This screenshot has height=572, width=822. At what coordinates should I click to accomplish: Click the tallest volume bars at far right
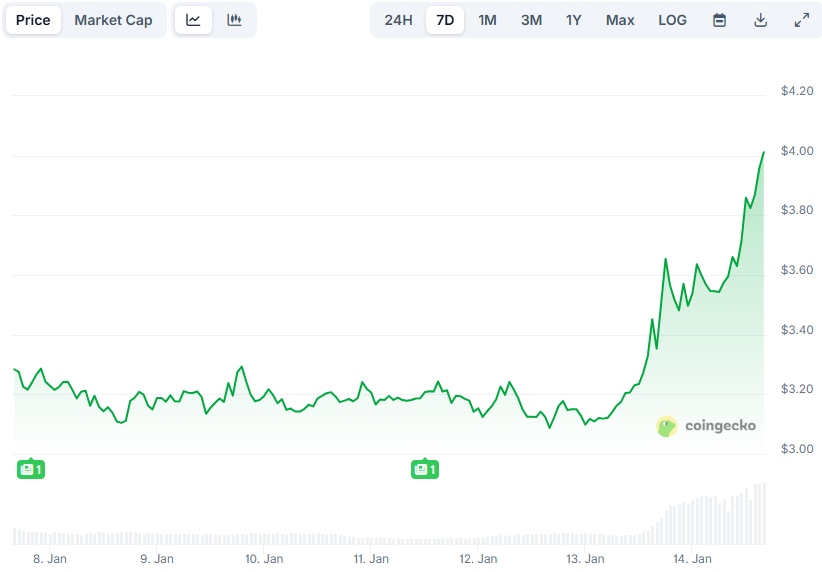pos(760,514)
